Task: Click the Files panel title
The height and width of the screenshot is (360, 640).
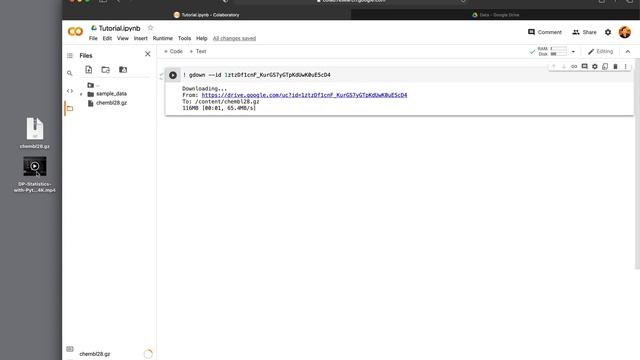Action: pos(86,56)
